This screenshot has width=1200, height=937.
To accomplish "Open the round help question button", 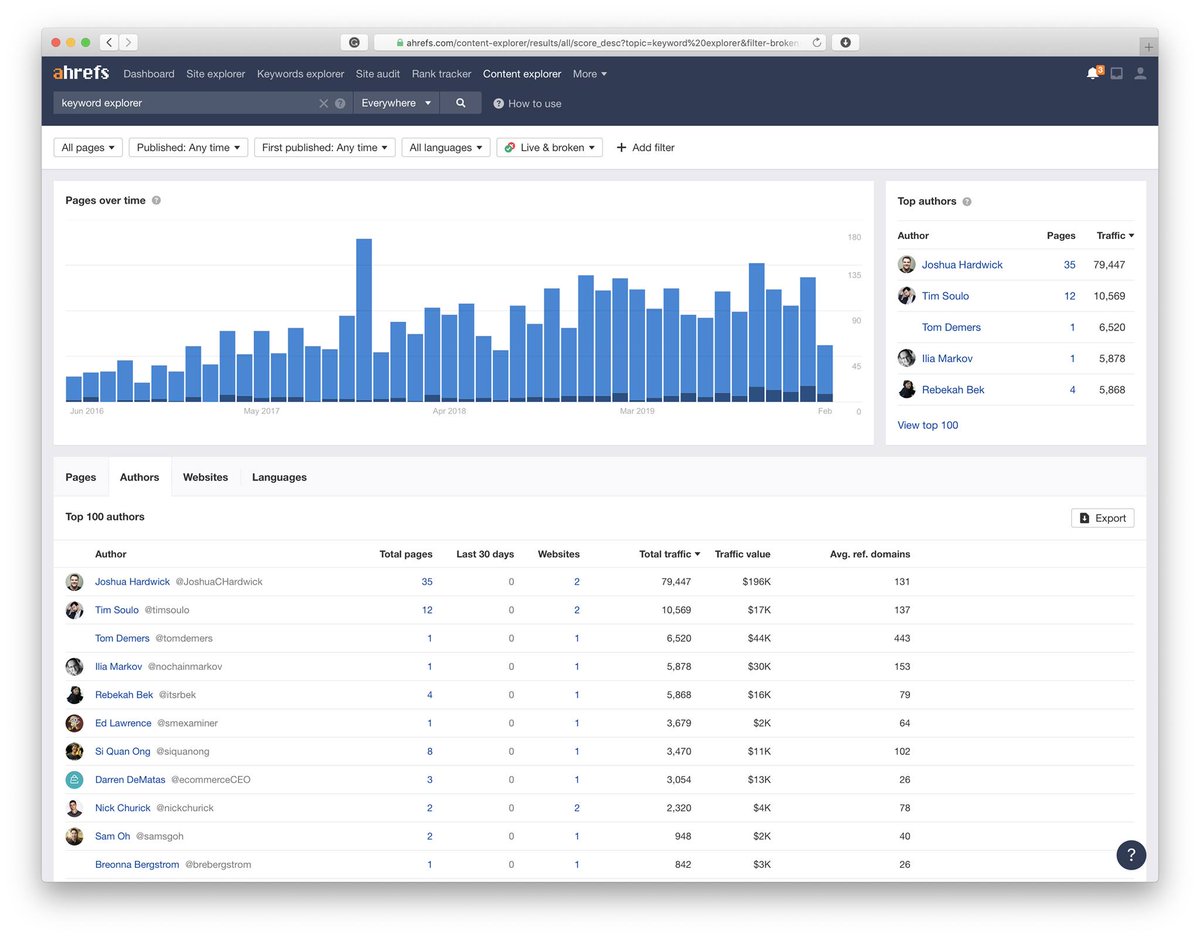I will tap(1131, 855).
